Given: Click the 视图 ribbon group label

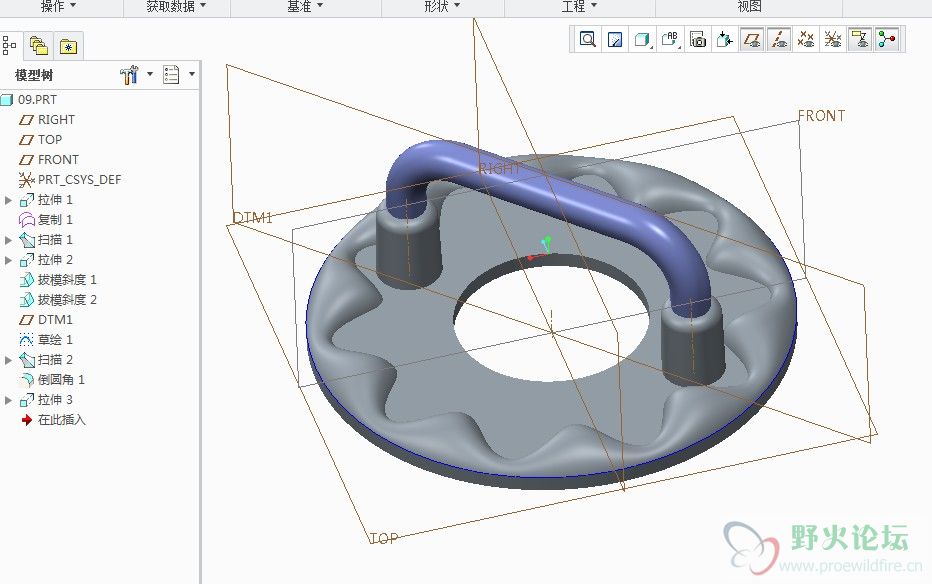Looking at the screenshot, I should coord(749,6).
